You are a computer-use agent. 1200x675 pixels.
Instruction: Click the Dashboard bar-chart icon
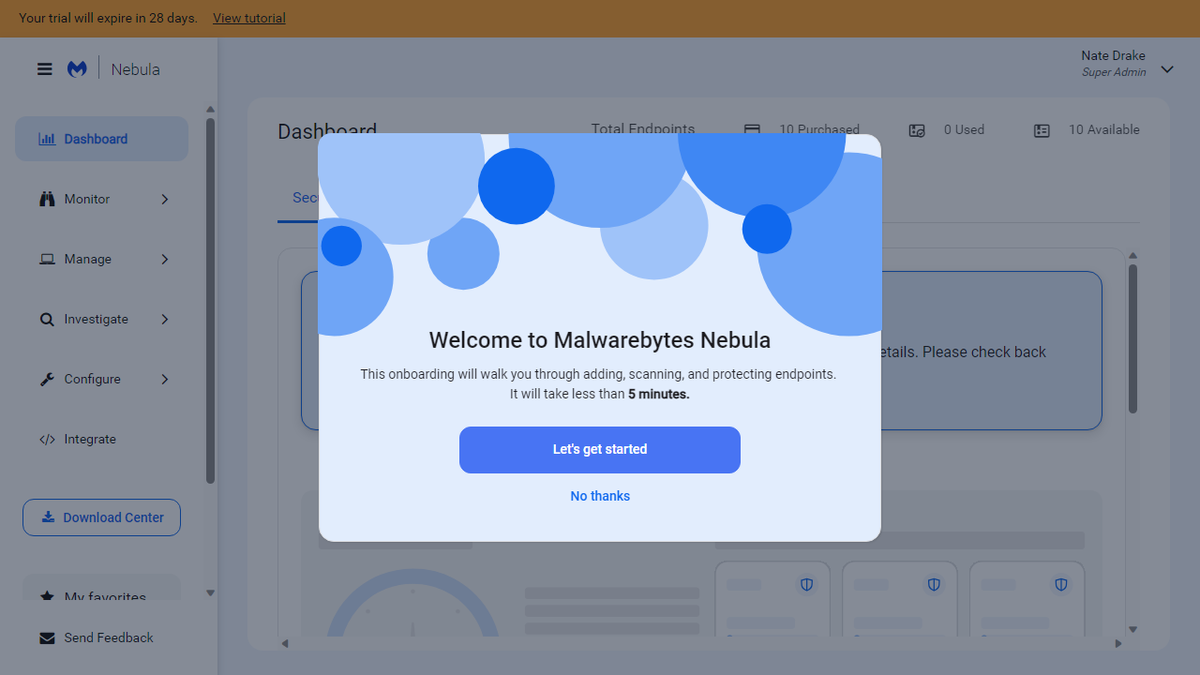click(x=48, y=138)
